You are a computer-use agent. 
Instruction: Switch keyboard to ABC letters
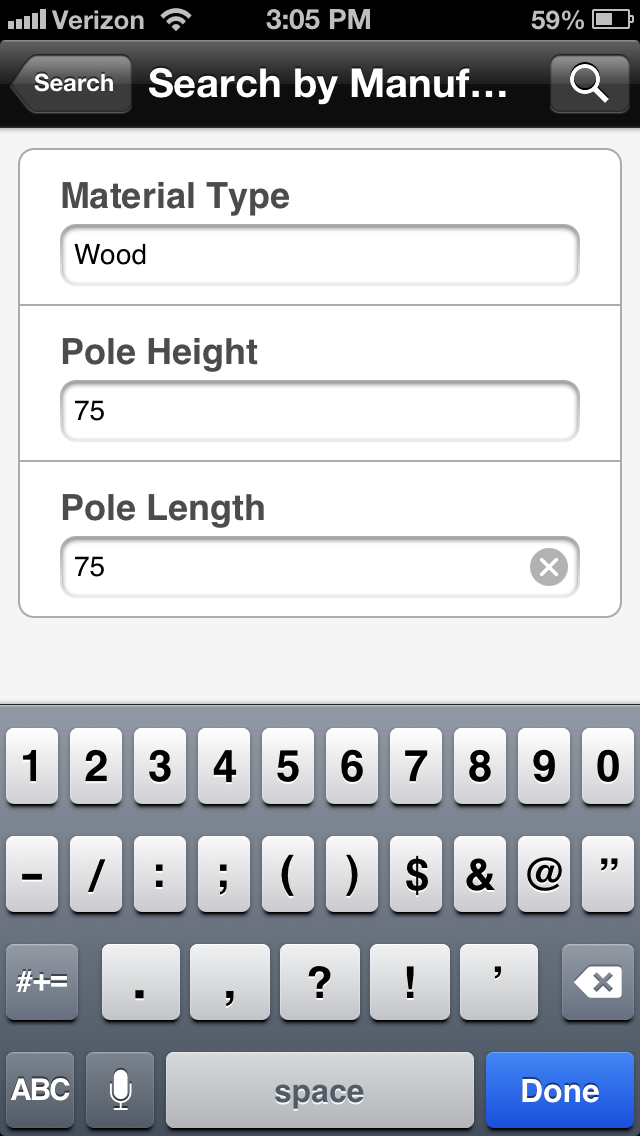(41, 1090)
